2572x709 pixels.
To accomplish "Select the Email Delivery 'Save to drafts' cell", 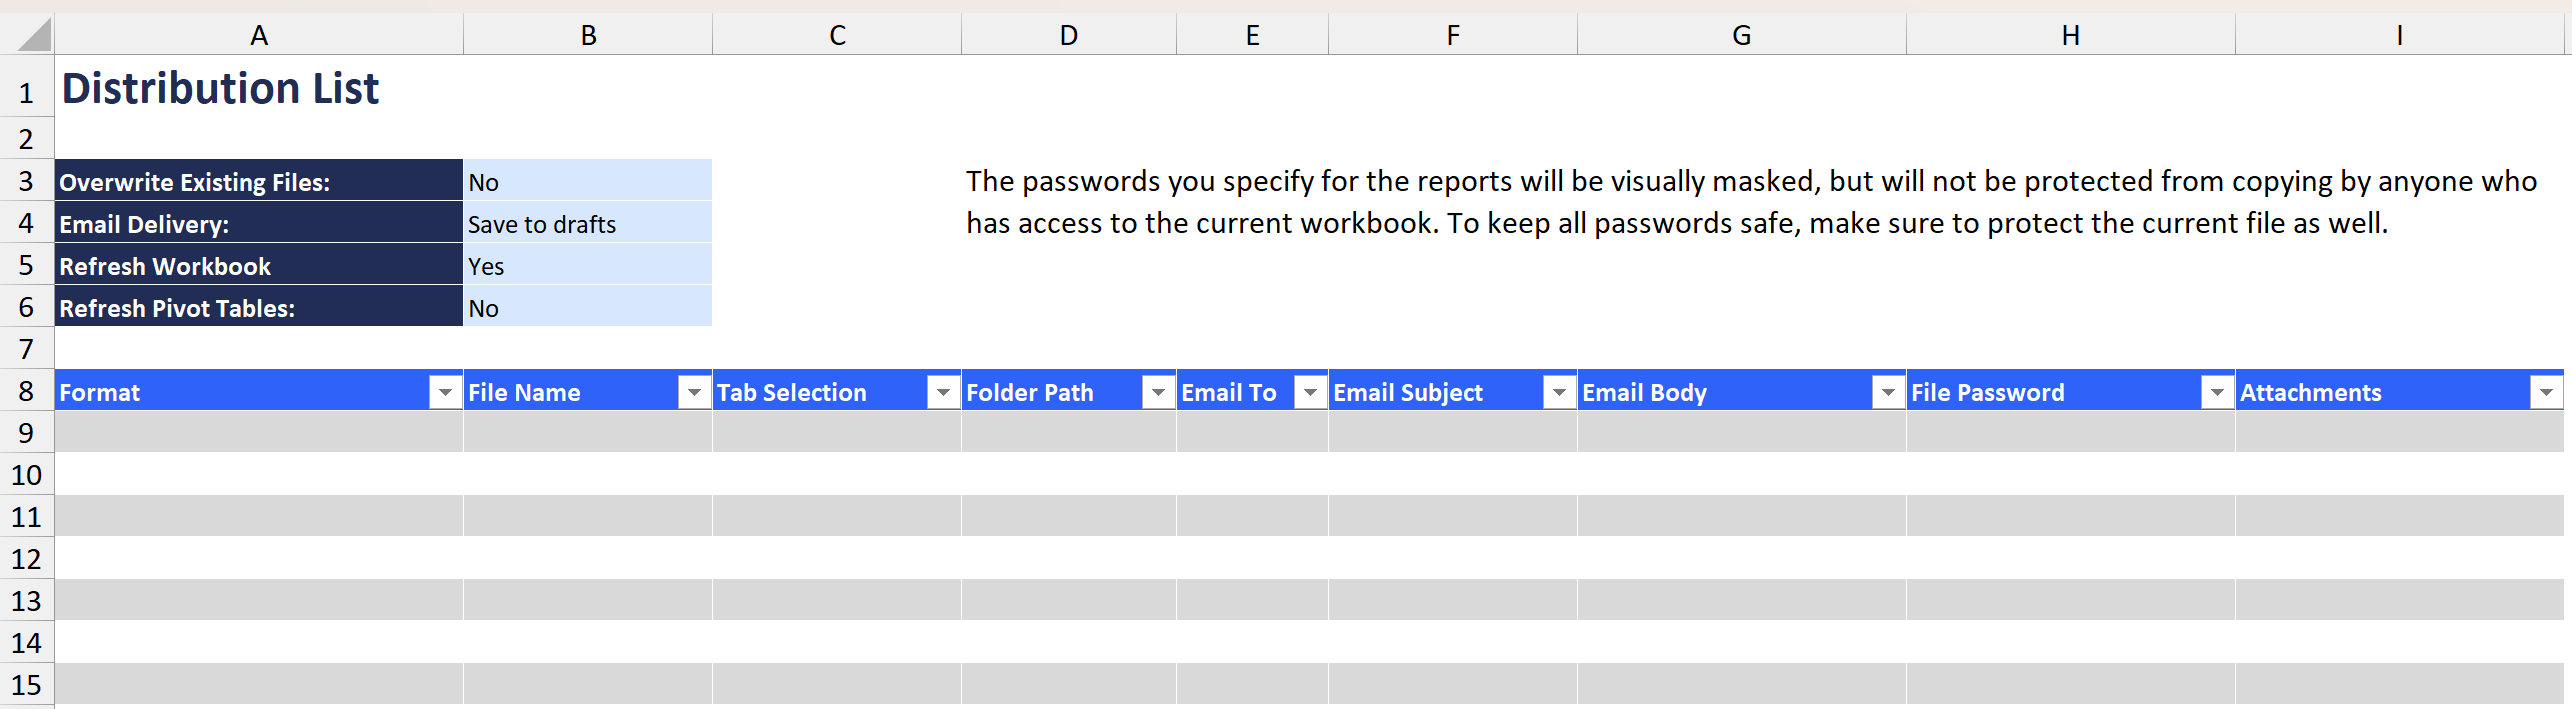I will (588, 223).
